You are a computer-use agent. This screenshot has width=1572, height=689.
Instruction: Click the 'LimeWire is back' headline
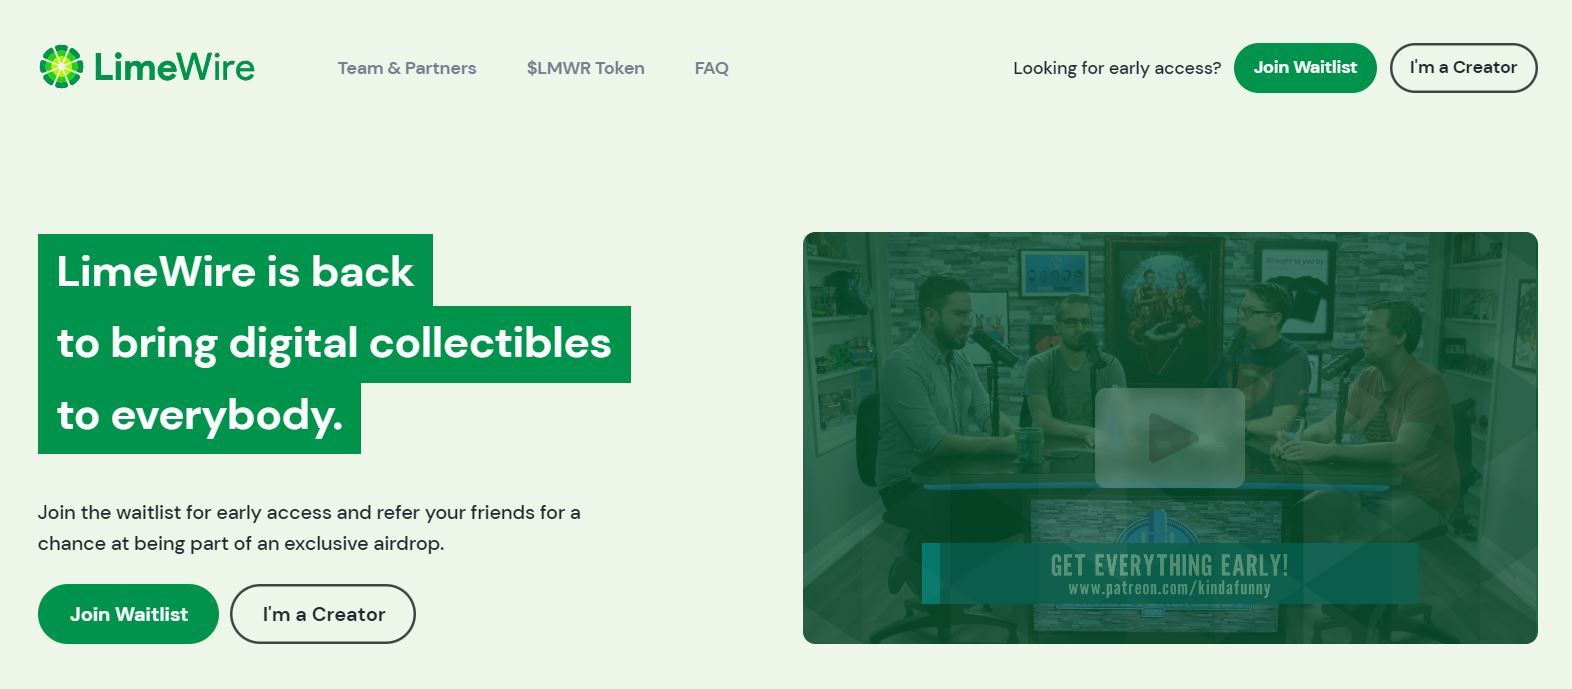point(235,271)
